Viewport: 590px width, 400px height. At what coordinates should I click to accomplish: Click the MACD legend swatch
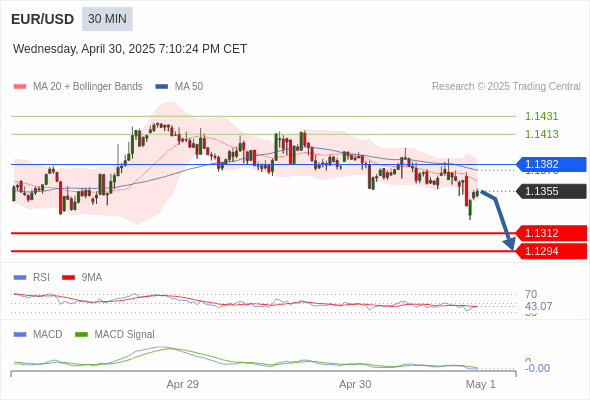(x=20, y=335)
